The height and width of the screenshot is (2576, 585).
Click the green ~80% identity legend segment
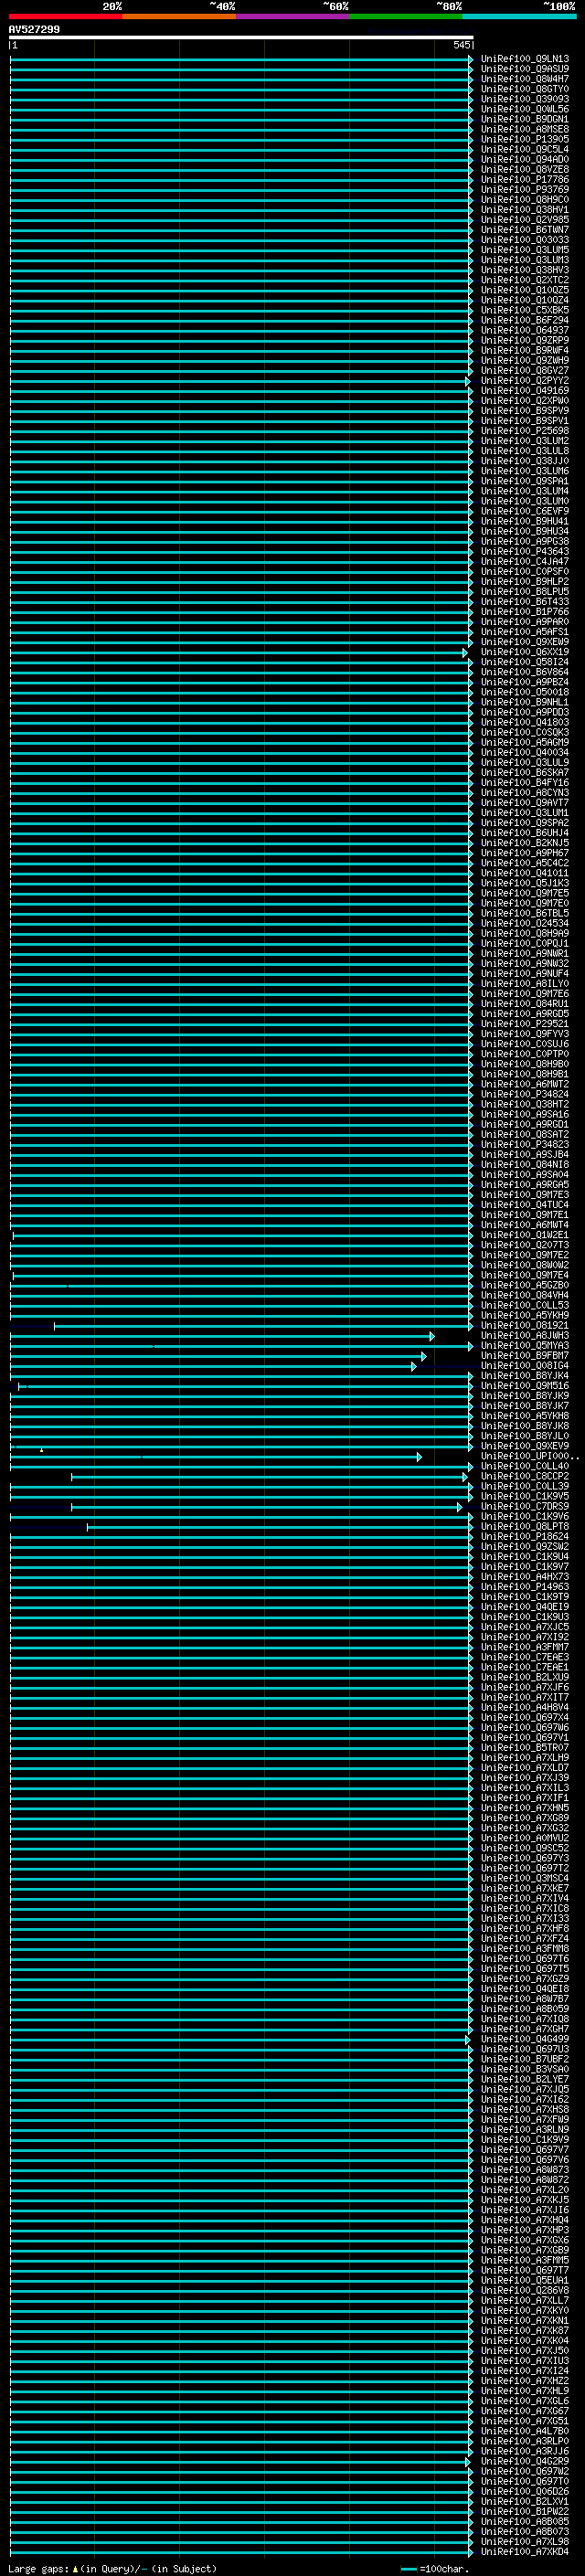point(406,16)
